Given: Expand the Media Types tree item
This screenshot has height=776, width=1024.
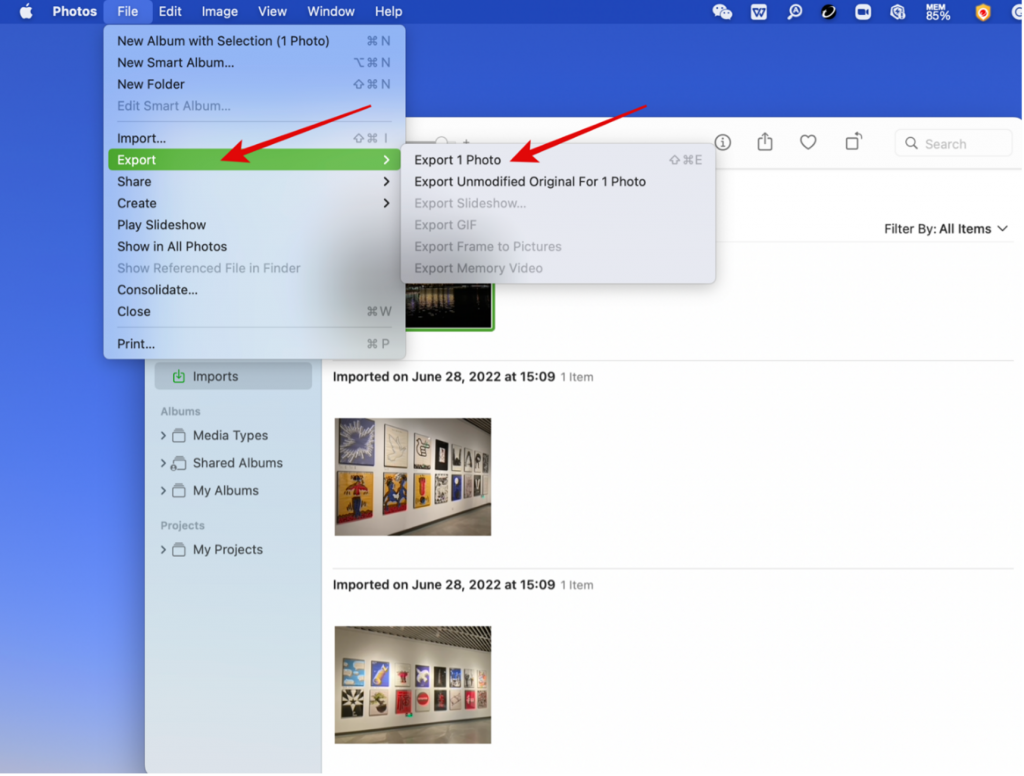Looking at the screenshot, I should coord(164,436).
